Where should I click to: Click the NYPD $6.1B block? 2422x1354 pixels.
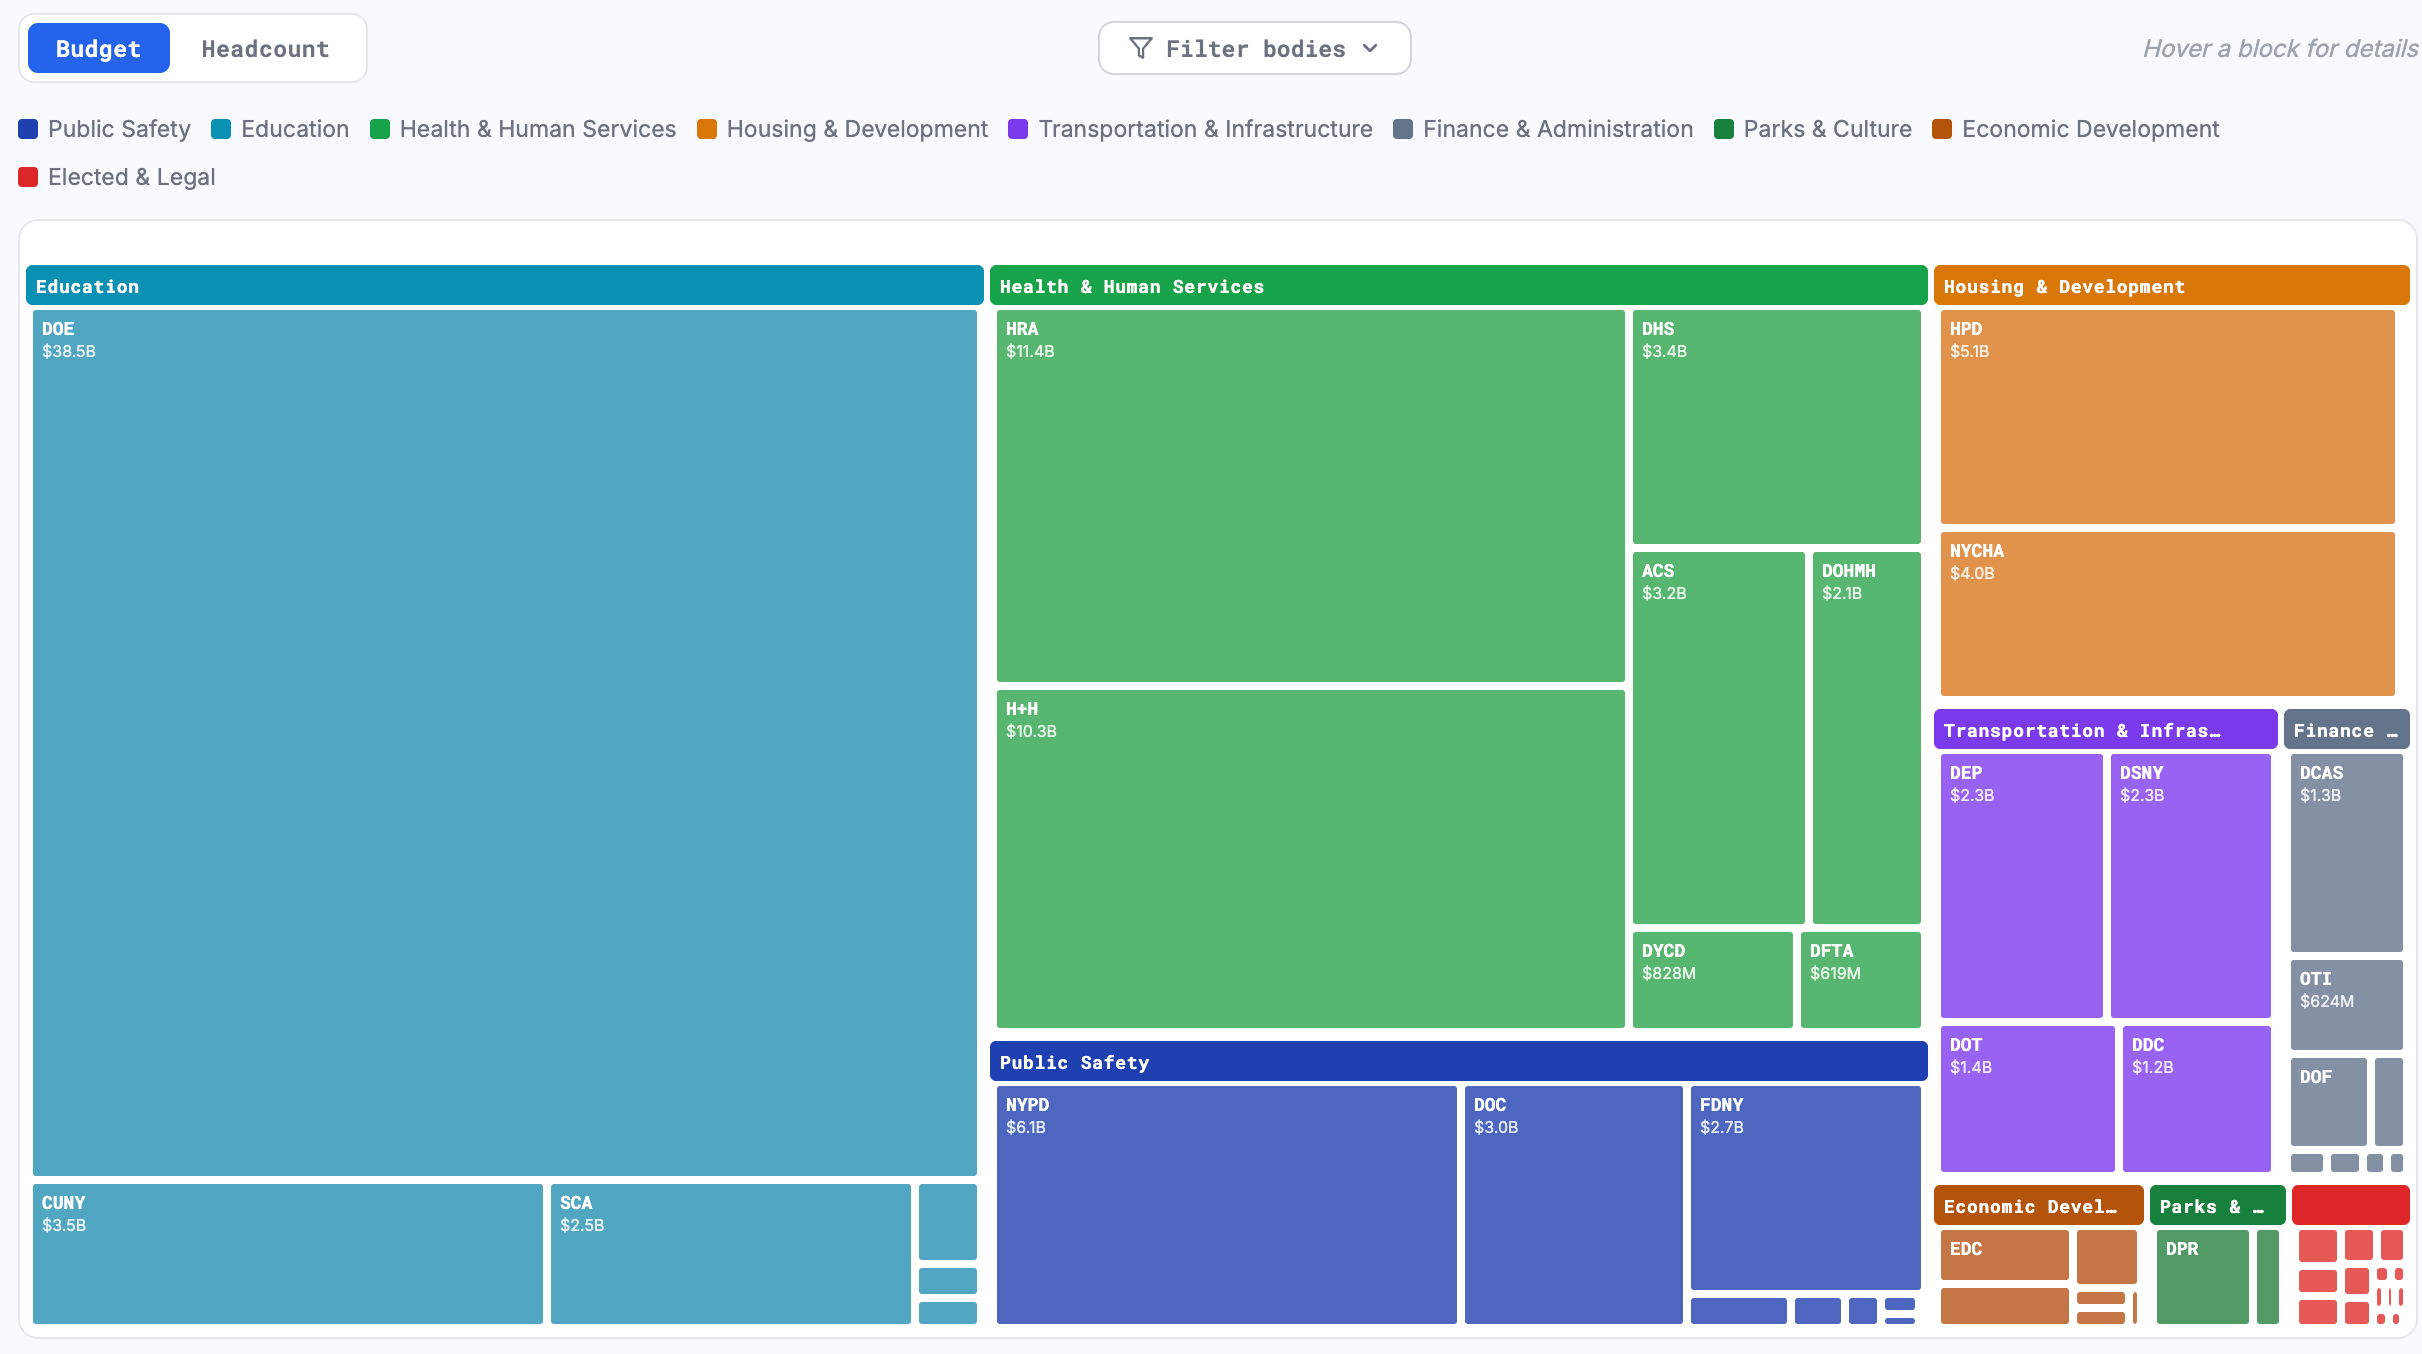coord(1226,1204)
